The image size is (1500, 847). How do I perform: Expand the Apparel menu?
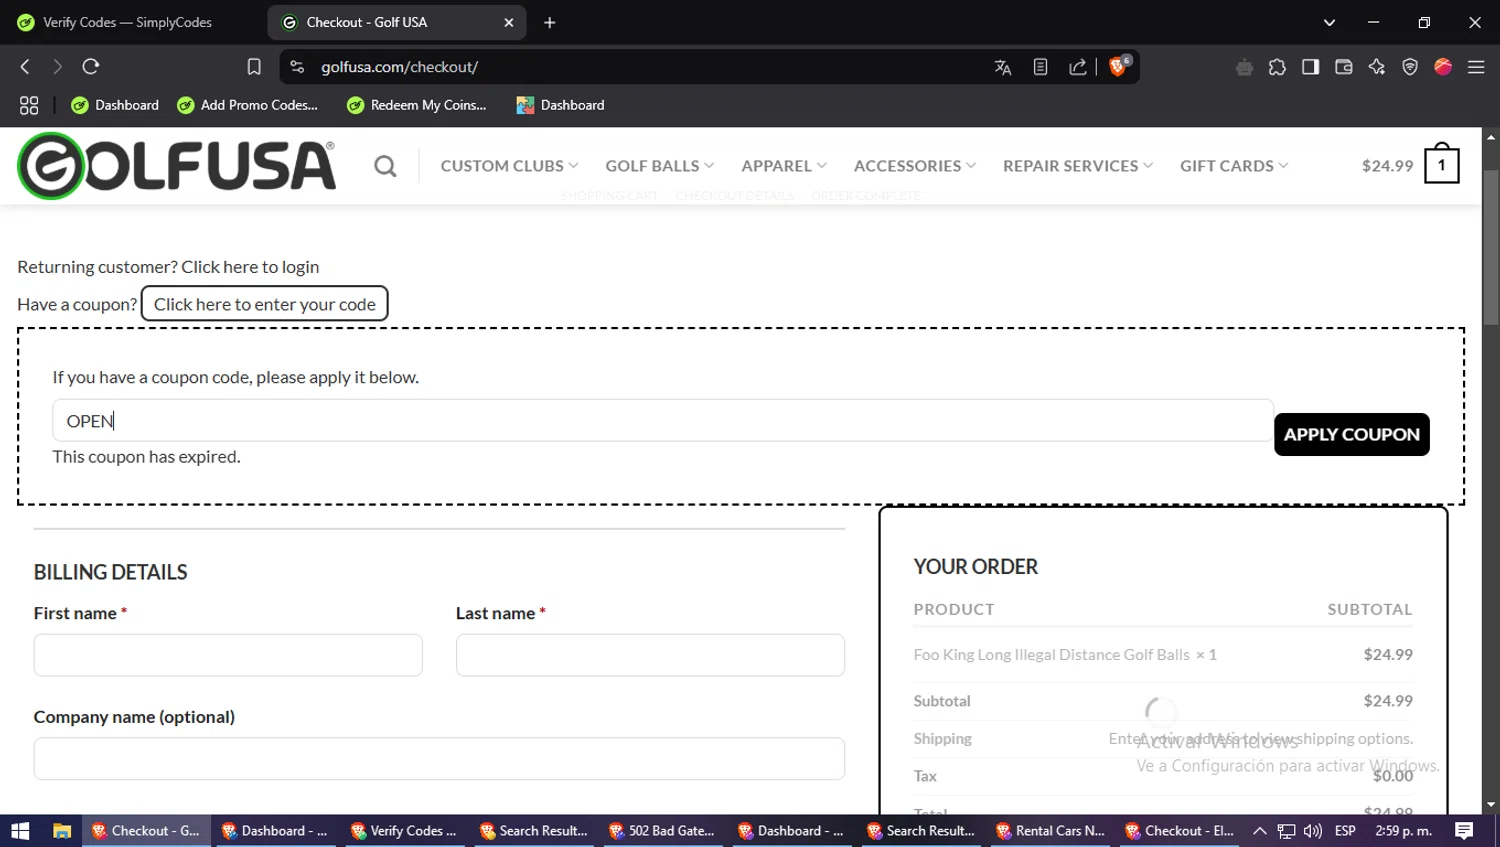click(x=783, y=166)
